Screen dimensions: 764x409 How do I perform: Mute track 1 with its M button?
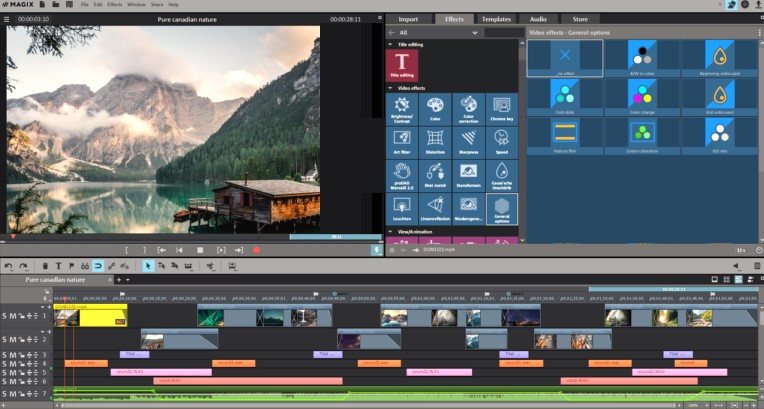pyautogui.click(x=13, y=316)
